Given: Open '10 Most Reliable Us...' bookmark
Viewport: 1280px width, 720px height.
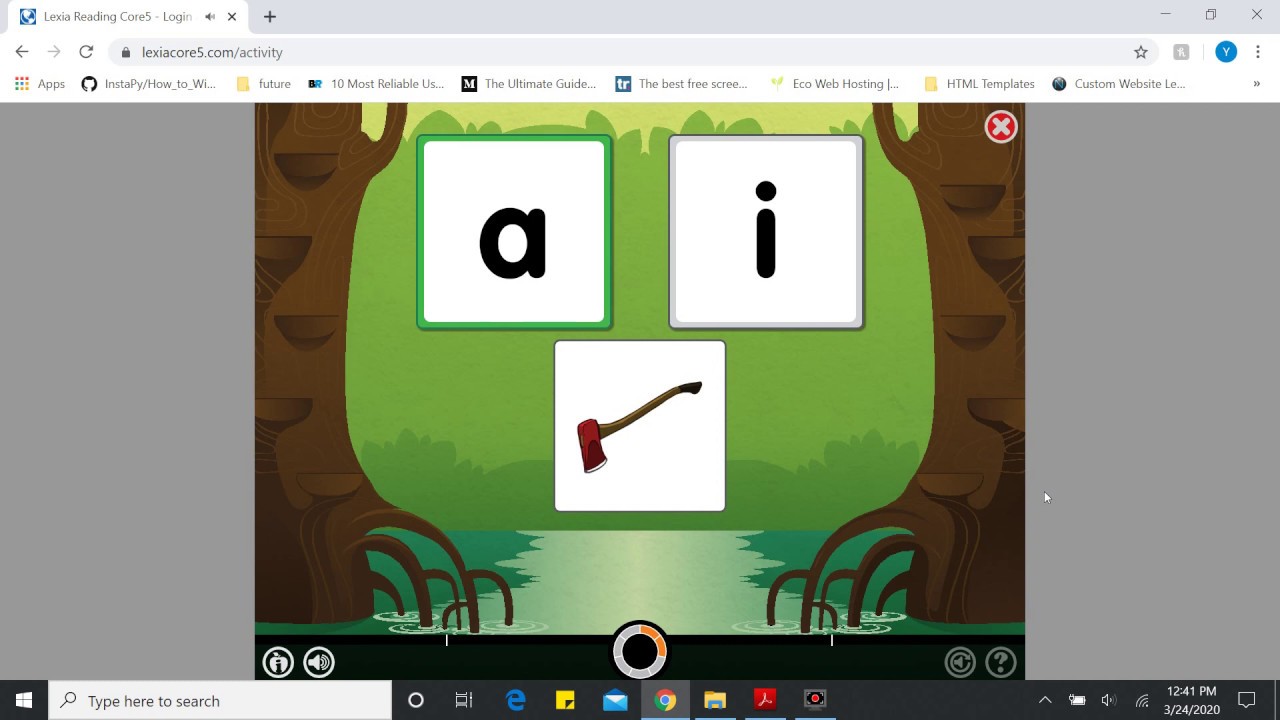Looking at the screenshot, I should pos(376,84).
